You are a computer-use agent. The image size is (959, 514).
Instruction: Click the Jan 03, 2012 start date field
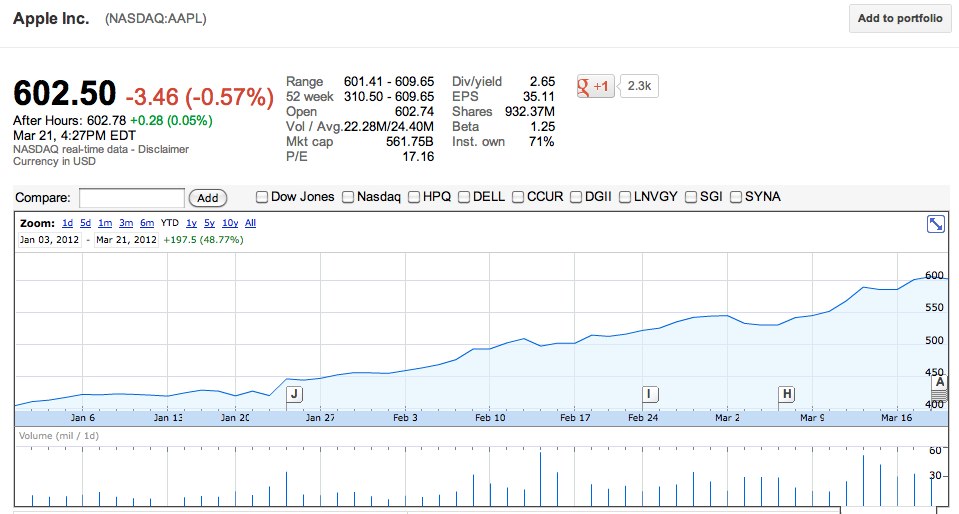coord(50,240)
